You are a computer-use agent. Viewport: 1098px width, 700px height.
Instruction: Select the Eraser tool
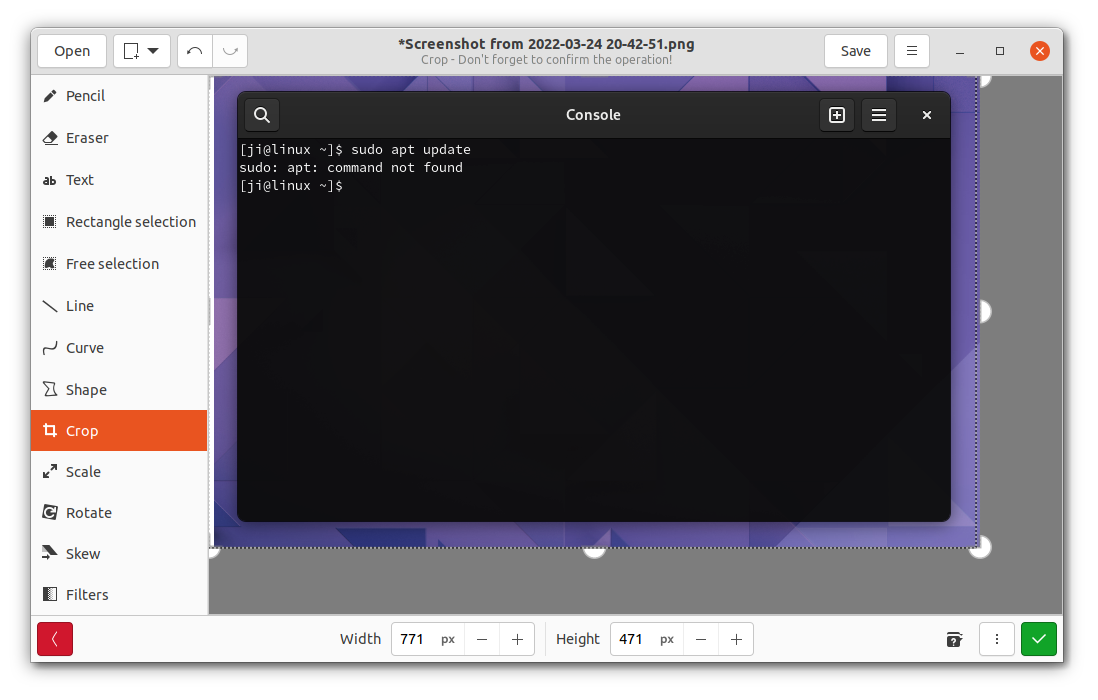85,137
